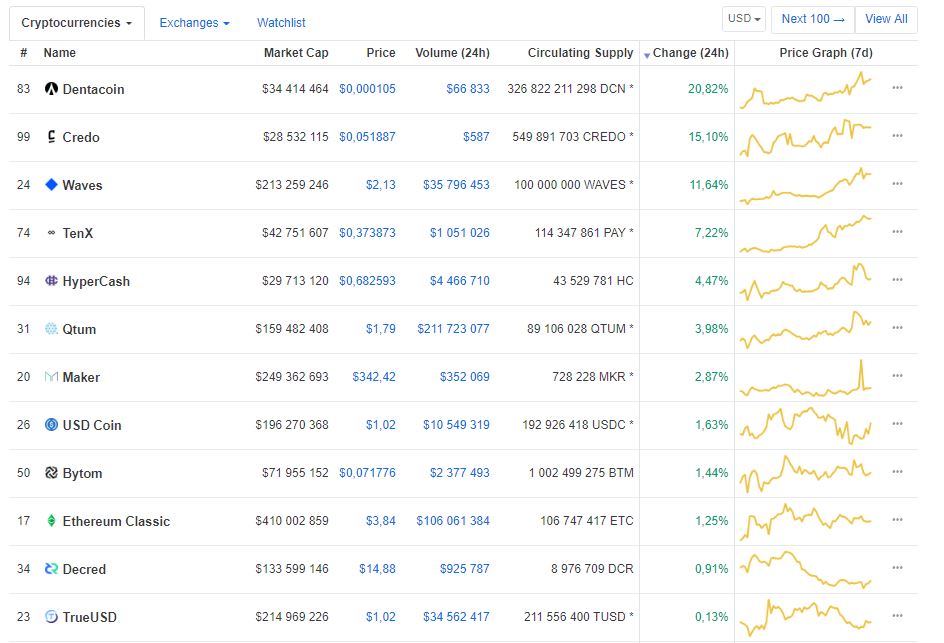This screenshot has width=944, height=643.
Task: Open the Dentacoin coin page
Action: [x=93, y=89]
